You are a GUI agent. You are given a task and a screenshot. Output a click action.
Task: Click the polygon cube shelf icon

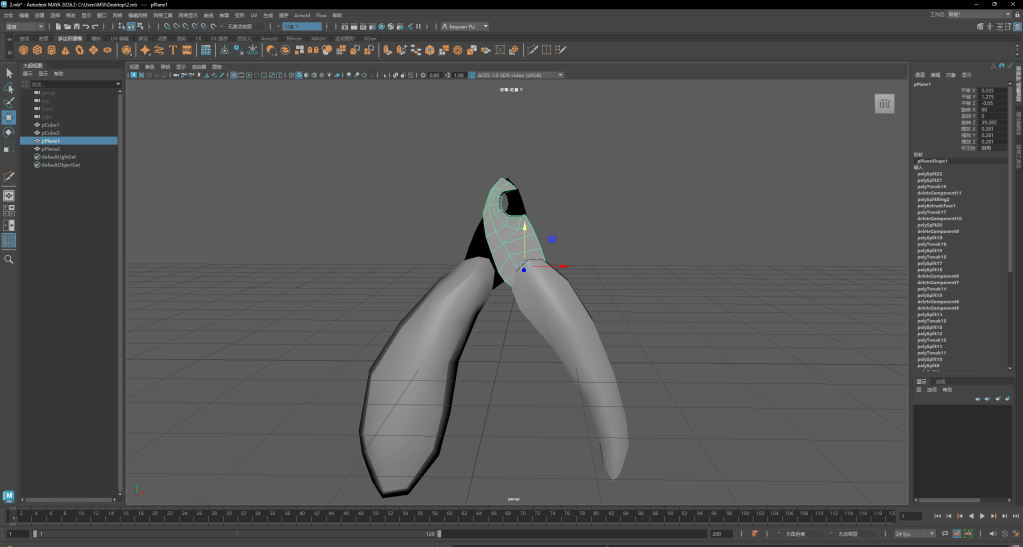pos(37,50)
